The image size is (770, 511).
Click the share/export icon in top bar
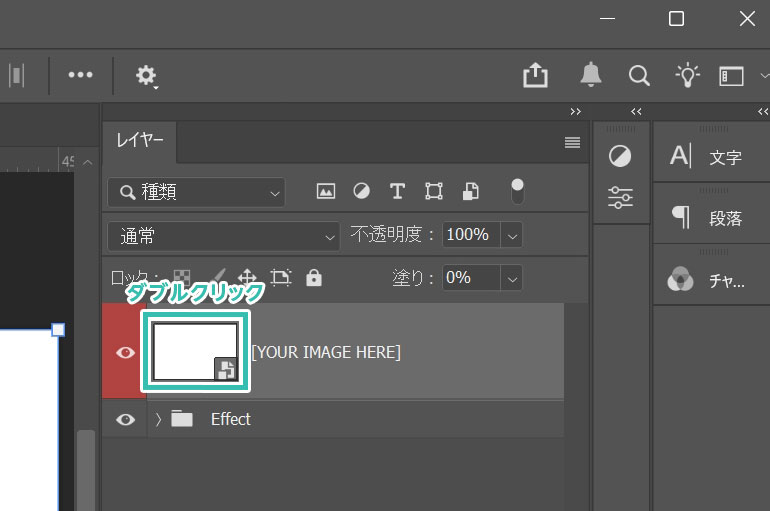coord(536,76)
